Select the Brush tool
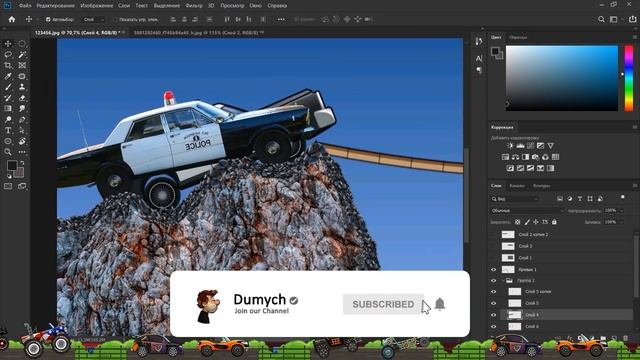 click(x=8, y=87)
